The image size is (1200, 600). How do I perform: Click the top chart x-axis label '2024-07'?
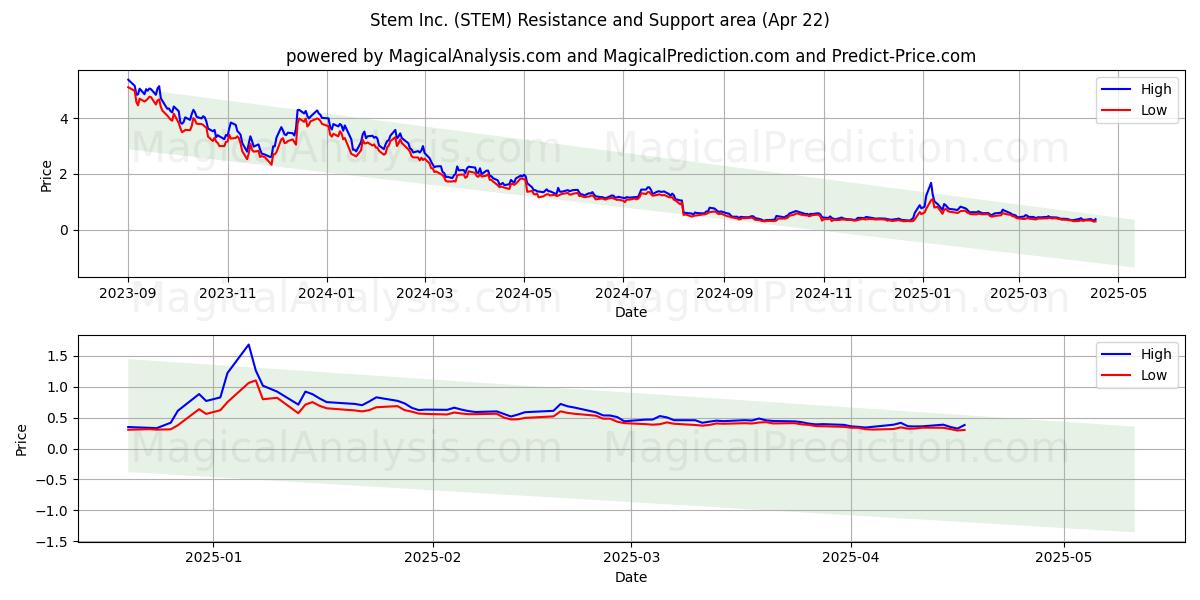click(x=623, y=293)
